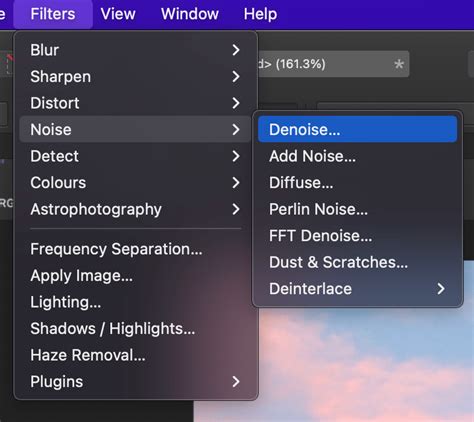Expand the Astrophotography submenu
The width and height of the screenshot is (474, 422).
click(x=135, y=209)
